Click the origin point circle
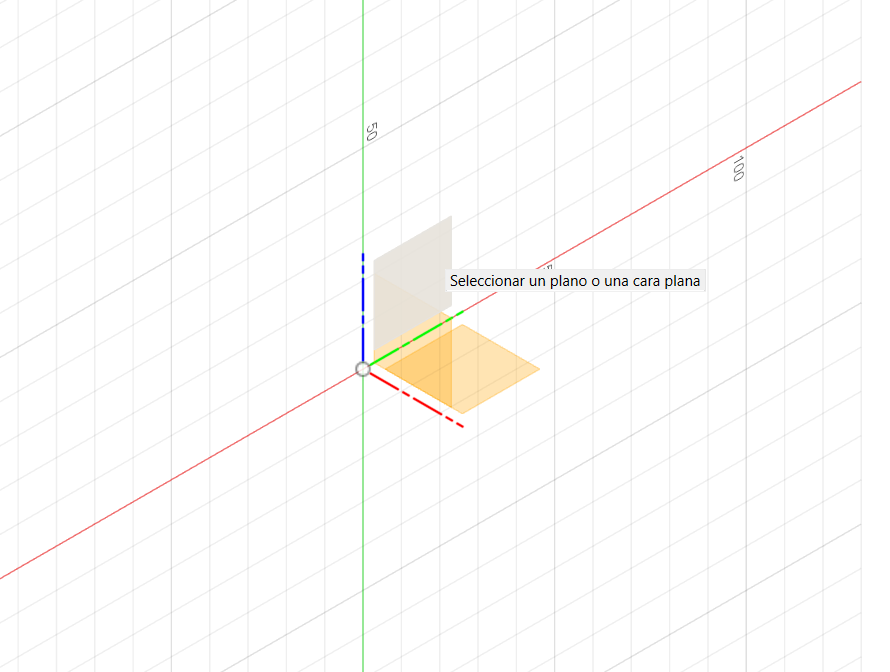 [x=363, y=369]
